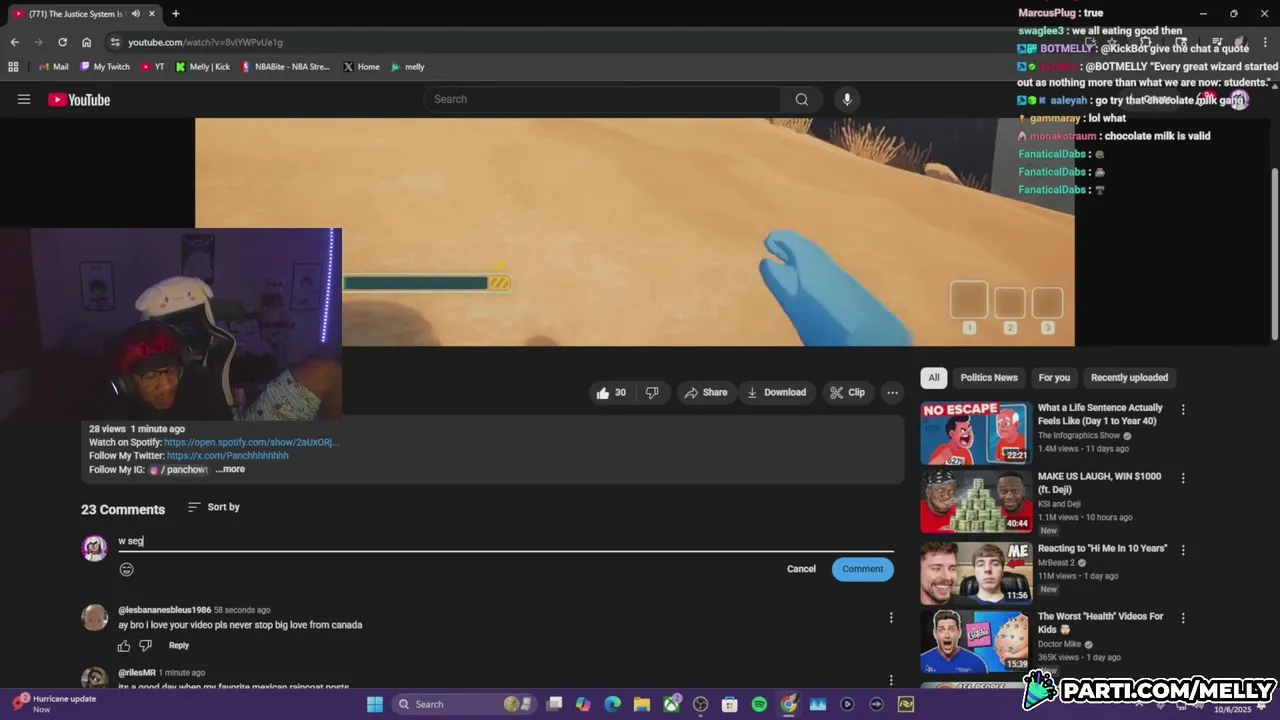Open the NBABite bookmark
Screen dimensions: 1280x720
point(285,67)
